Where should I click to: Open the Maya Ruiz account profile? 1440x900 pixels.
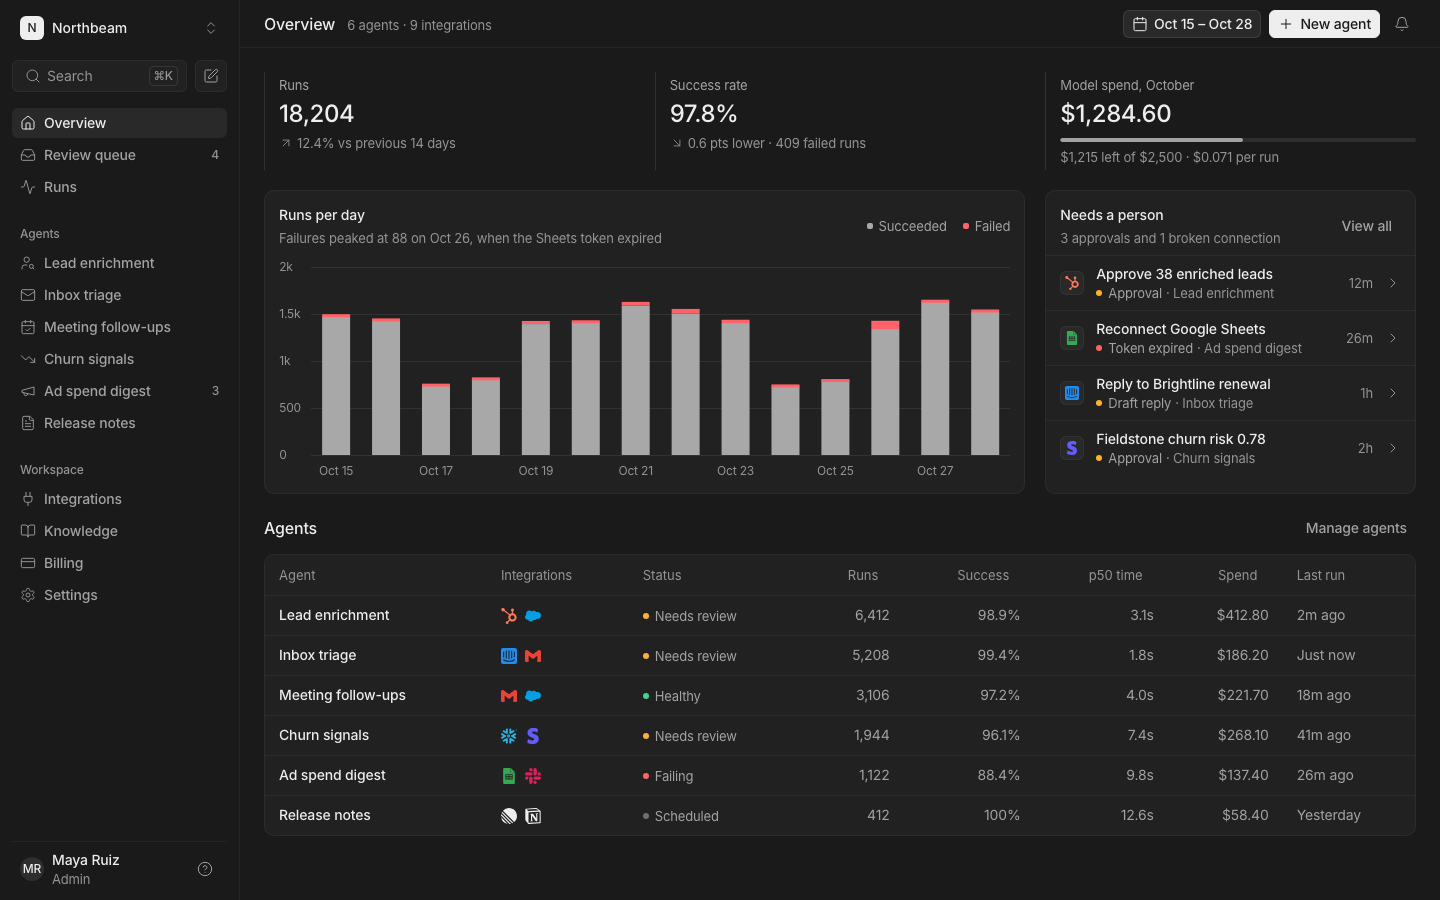(100, 869)
